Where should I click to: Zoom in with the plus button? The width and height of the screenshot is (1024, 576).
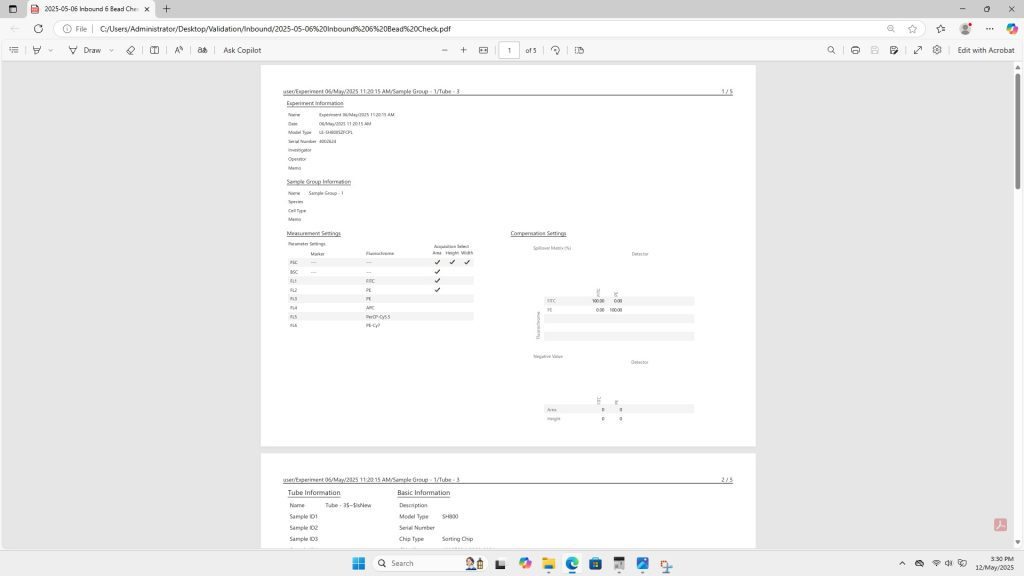pyautogui.click(x=463, y=50)
